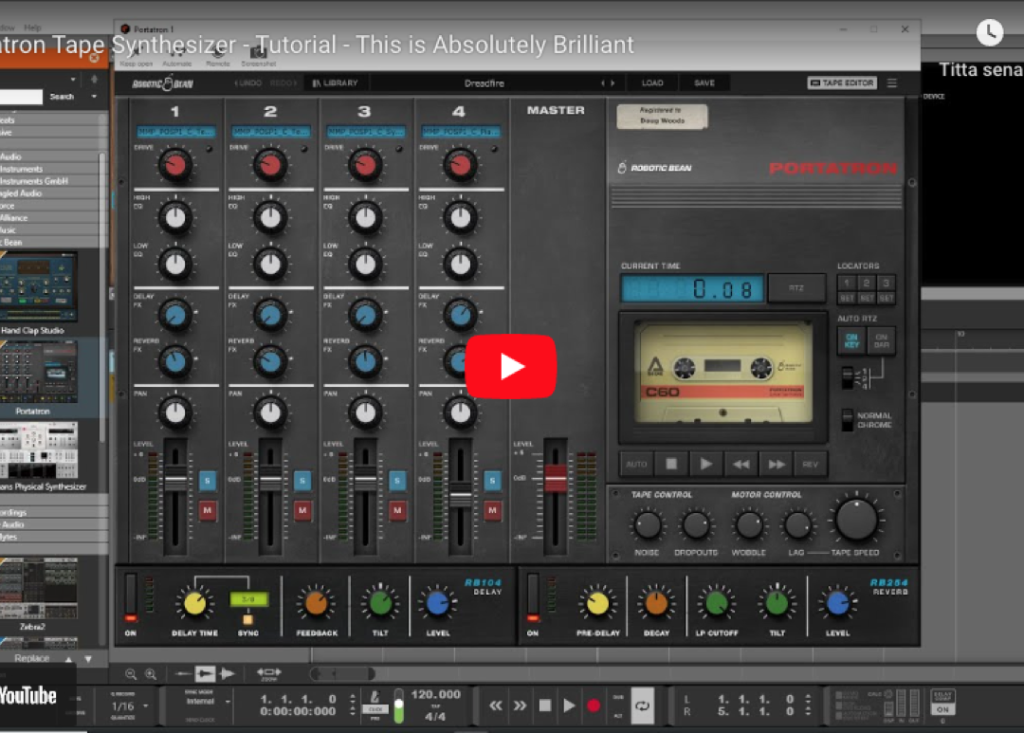
Task: Select locator 3
Action: (x=886, y=283)
